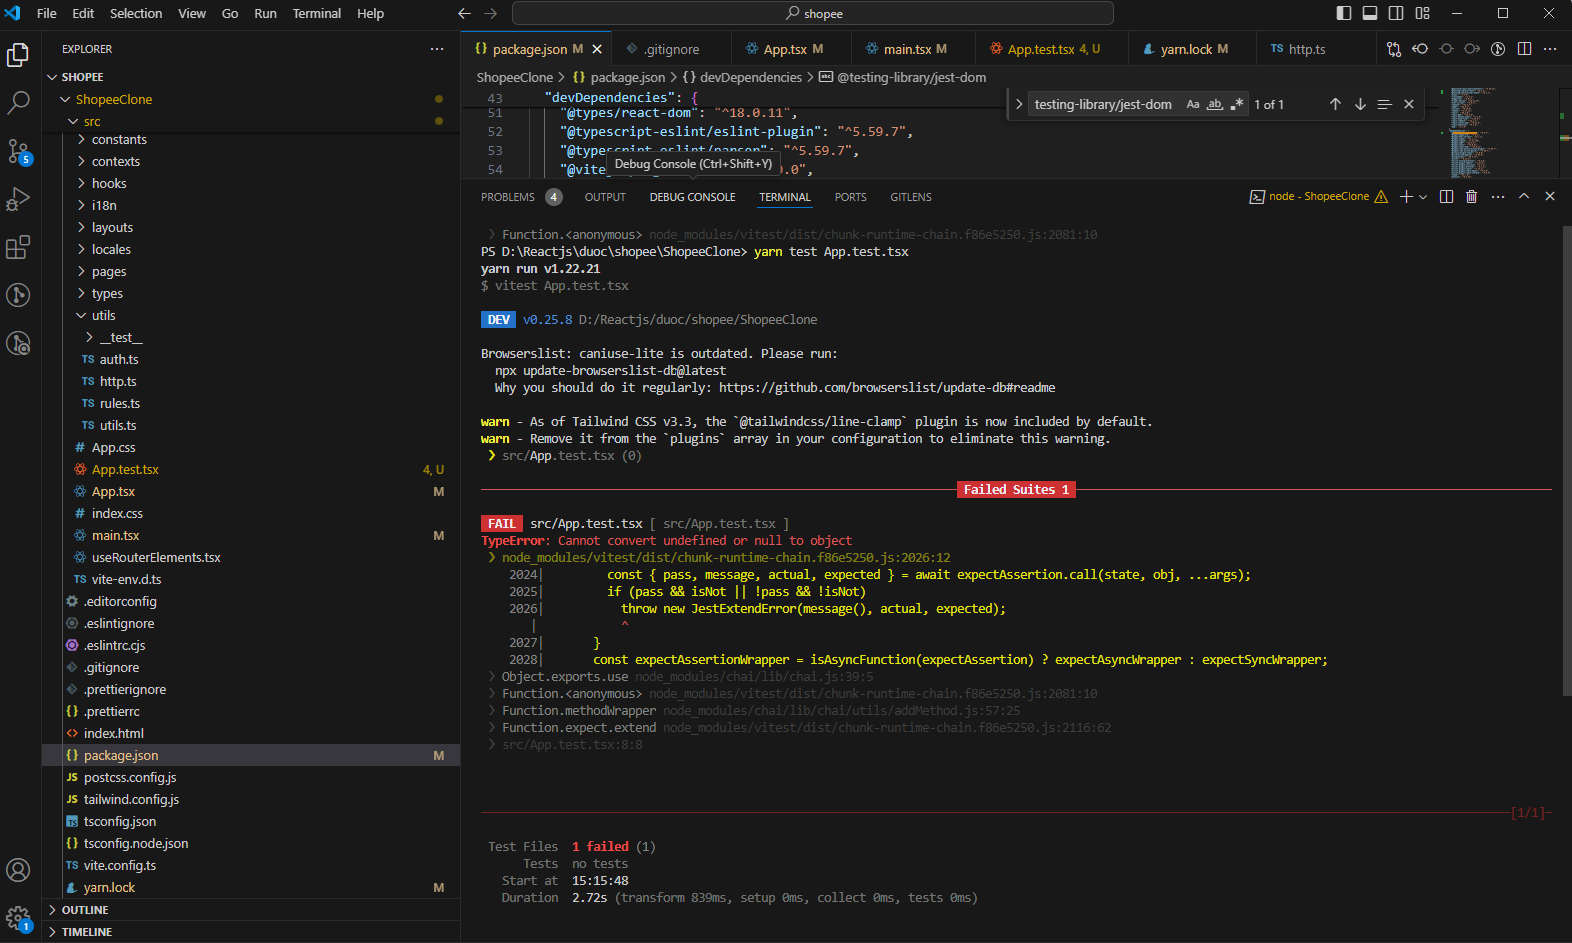Open the Run and Debug view
The image size is (1572, 943).
tap(18, 199)
